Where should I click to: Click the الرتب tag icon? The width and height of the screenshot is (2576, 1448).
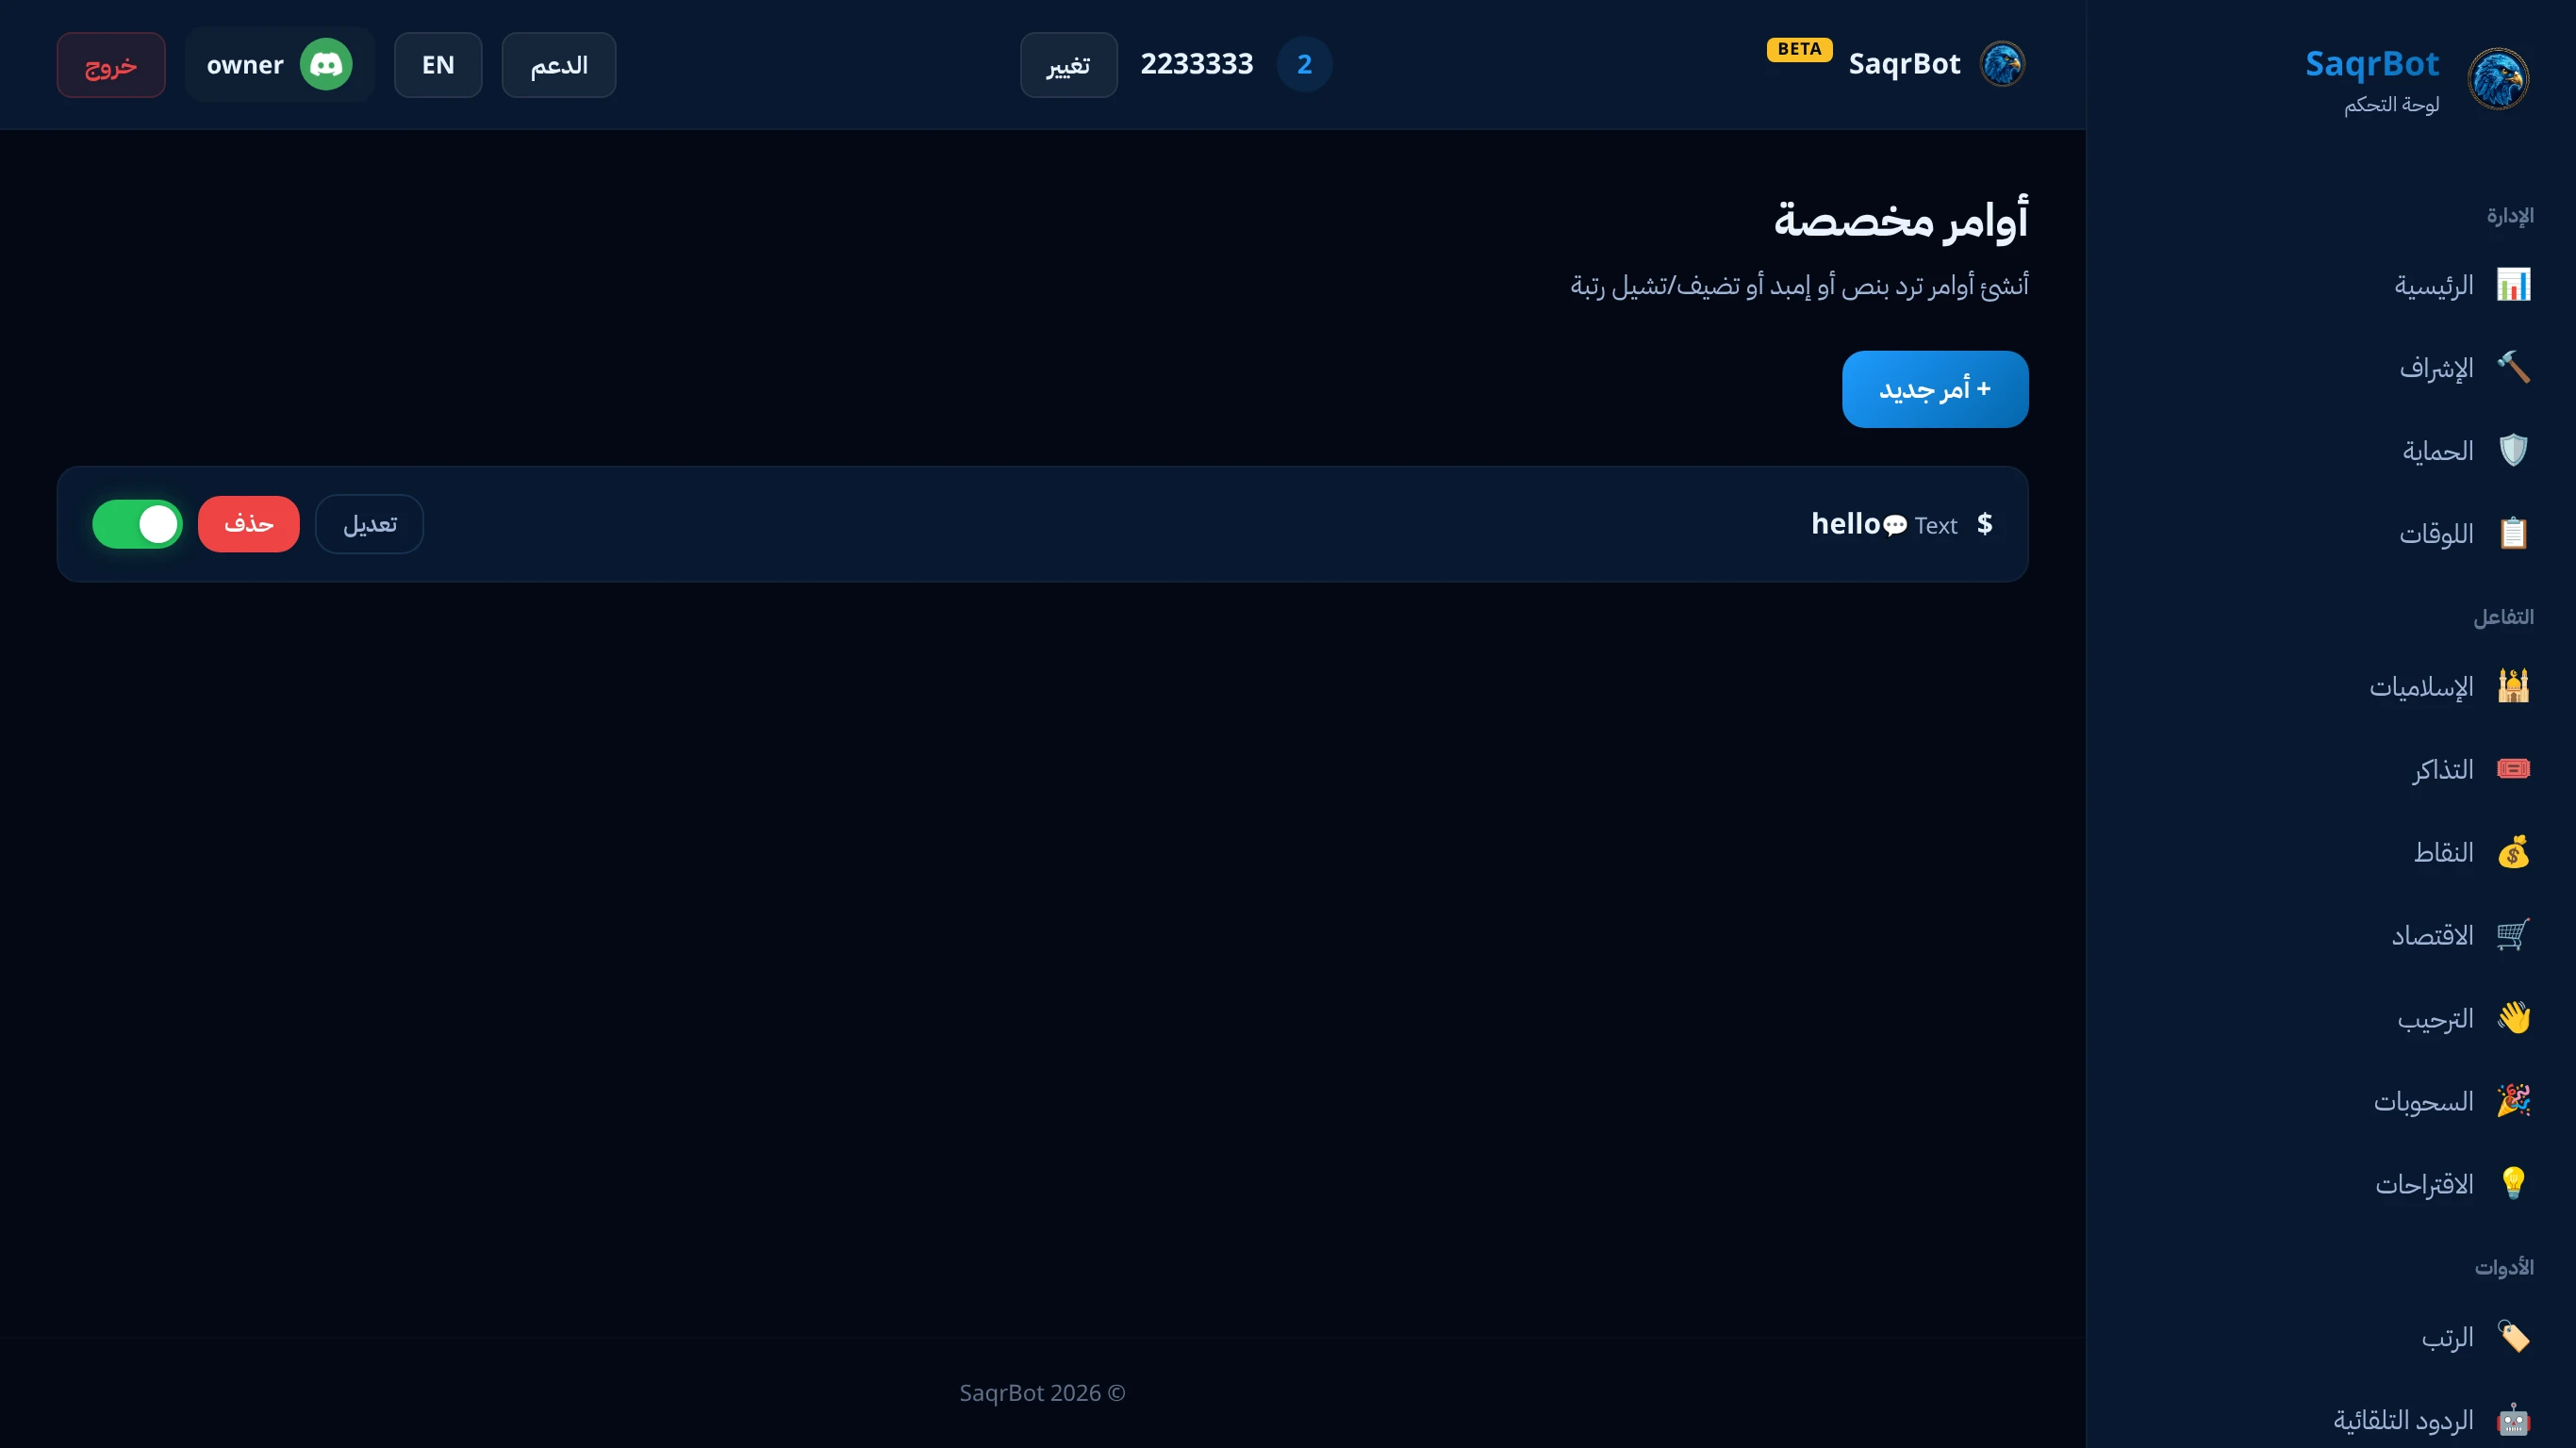2513,1337
